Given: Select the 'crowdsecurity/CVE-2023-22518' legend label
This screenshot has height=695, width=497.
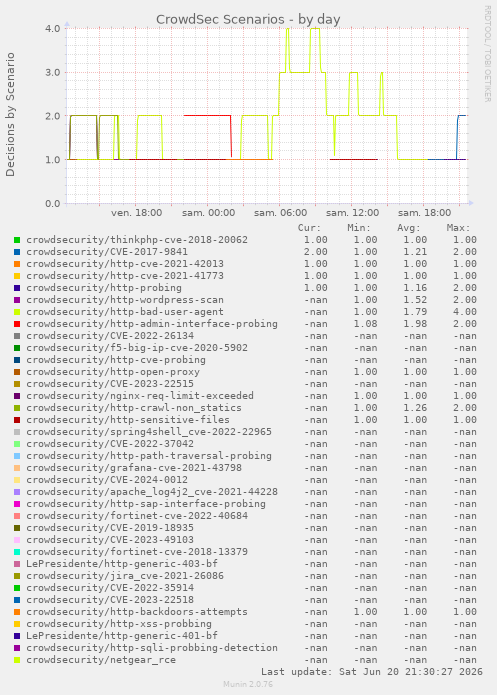Looking at the screenshot, I should 110,600.
